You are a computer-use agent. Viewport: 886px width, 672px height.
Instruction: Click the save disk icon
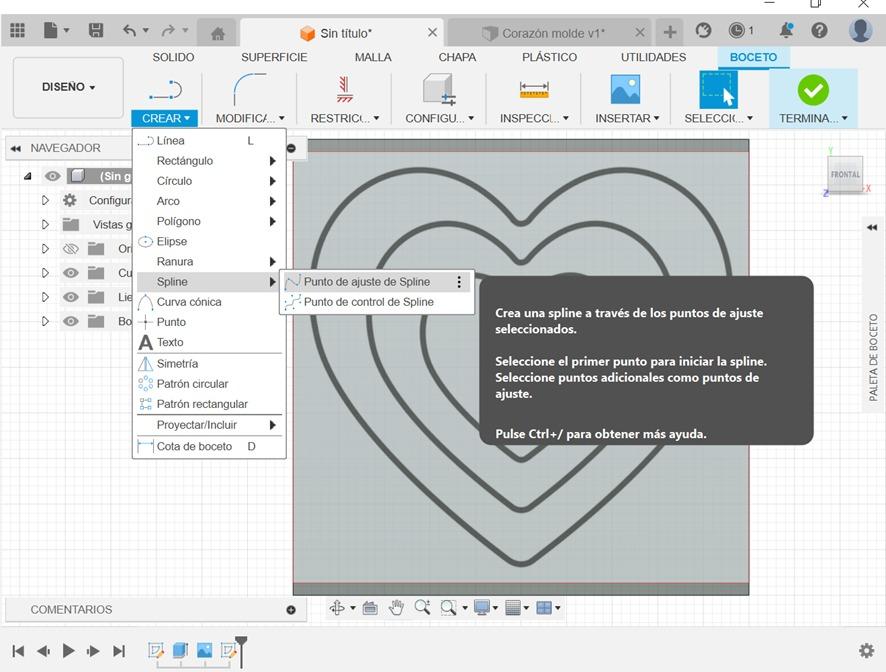[x=96, y=31]
